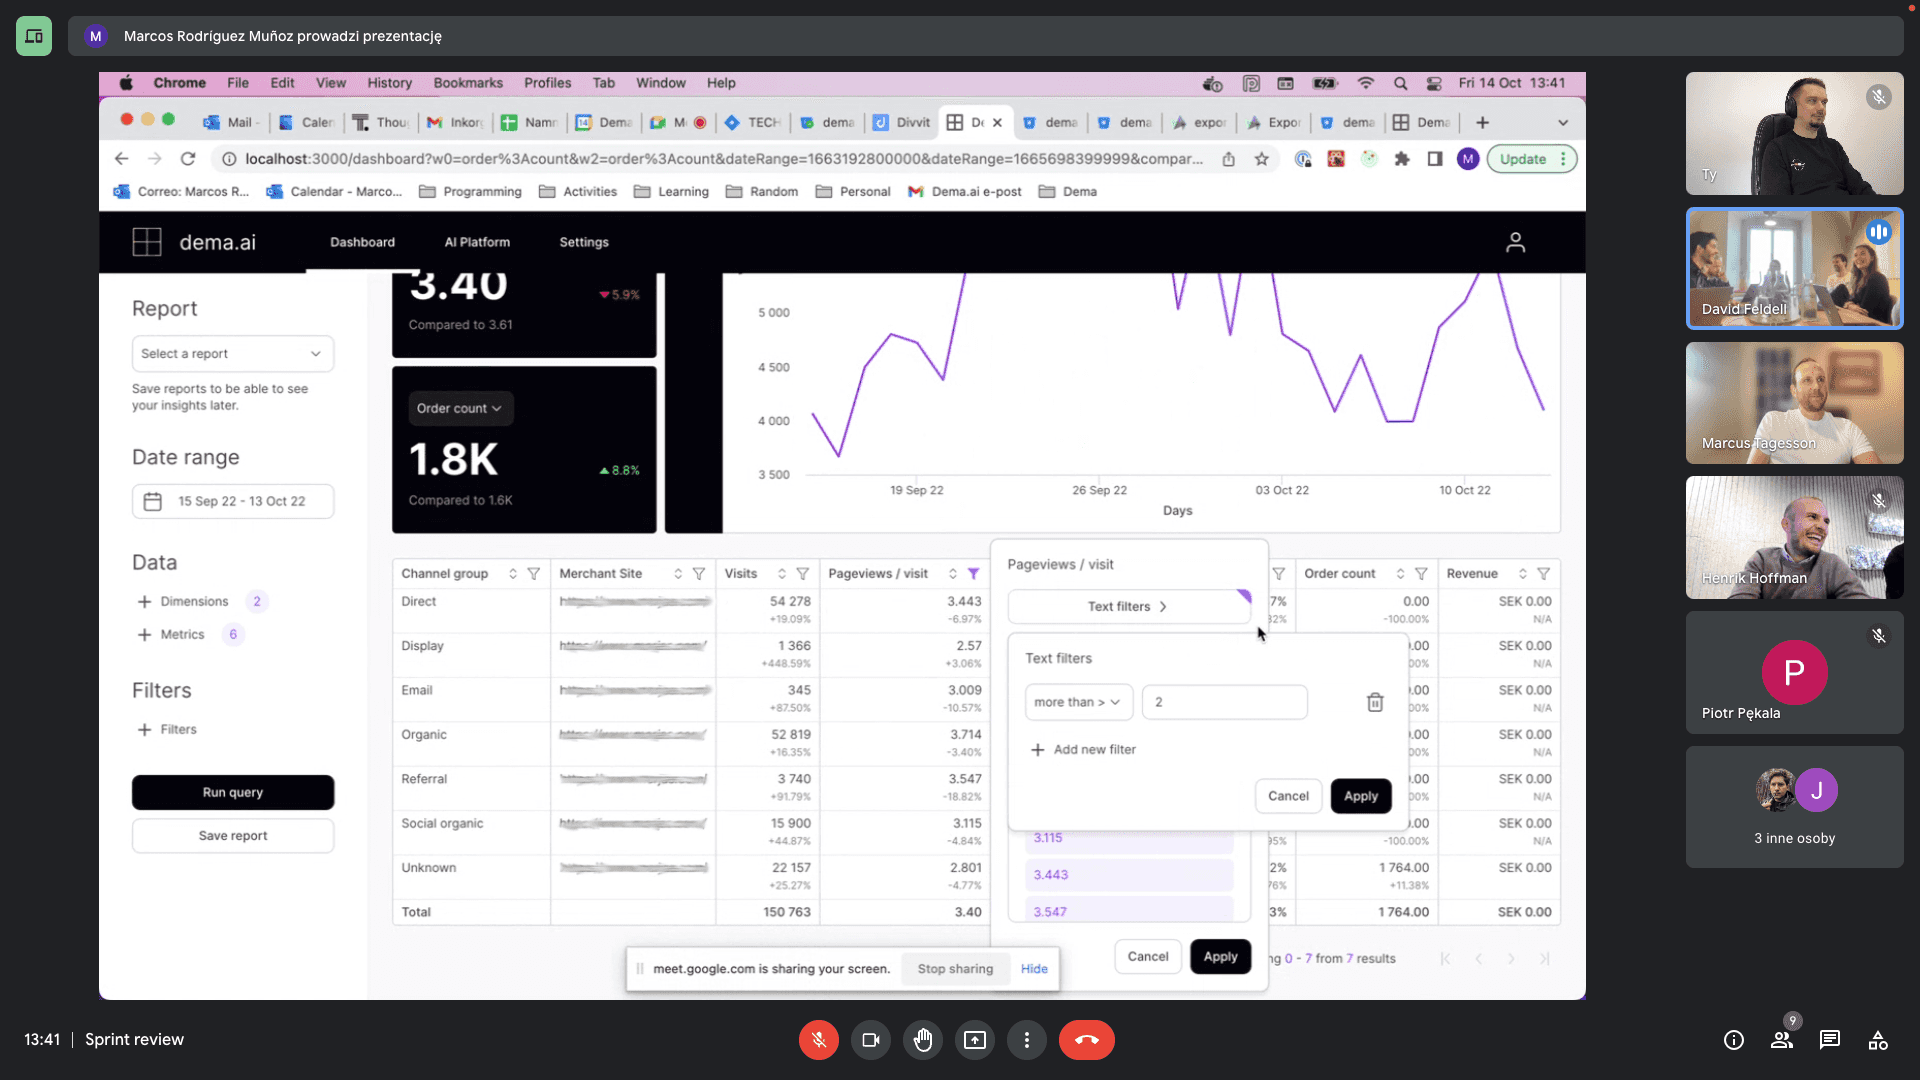Click the Add new filter plus icon

[x=1036, y=749]
